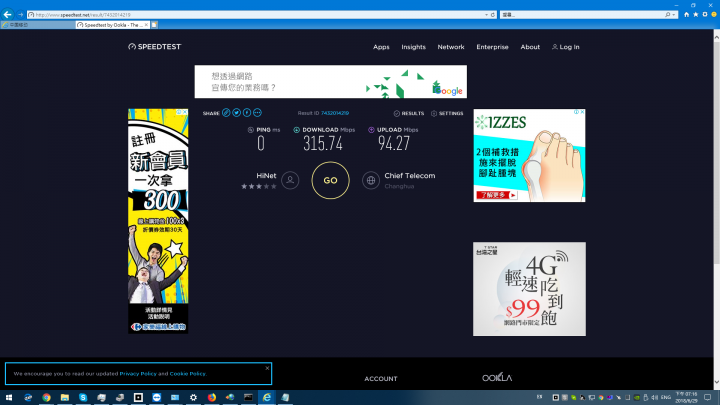Image resolution: width=720 pixels, height=405 pixels.
Task: Open Windows Start menu
Action: [9, 397]
